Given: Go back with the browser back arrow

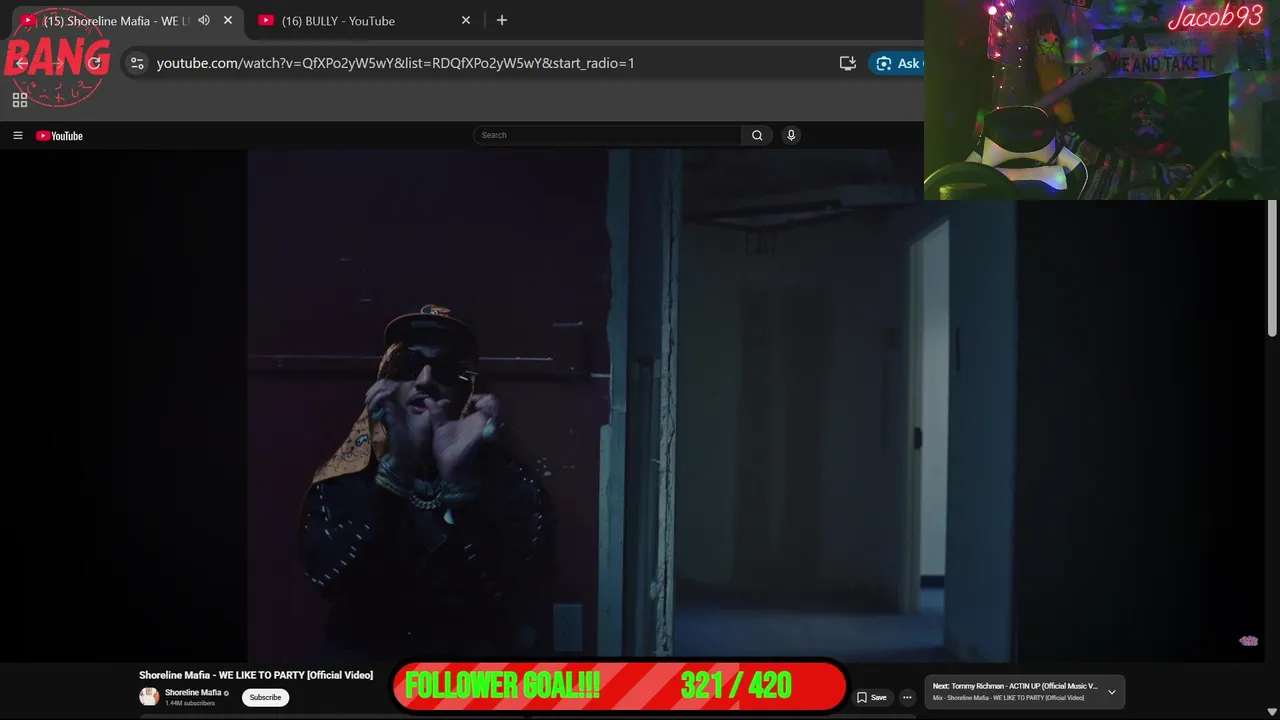Looking at the screenshot, I should (x=22, y=63).
